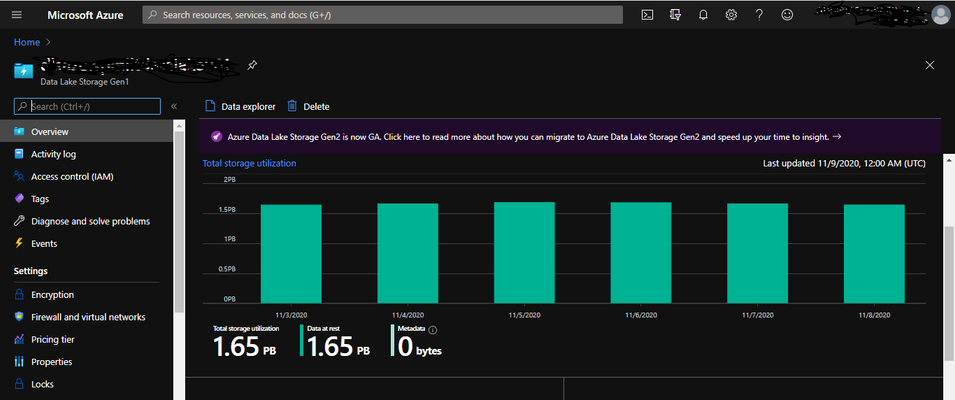Focus the sidebar Search (Ctrl+/) field
955x400 pixels.
(x=87, y=107)
